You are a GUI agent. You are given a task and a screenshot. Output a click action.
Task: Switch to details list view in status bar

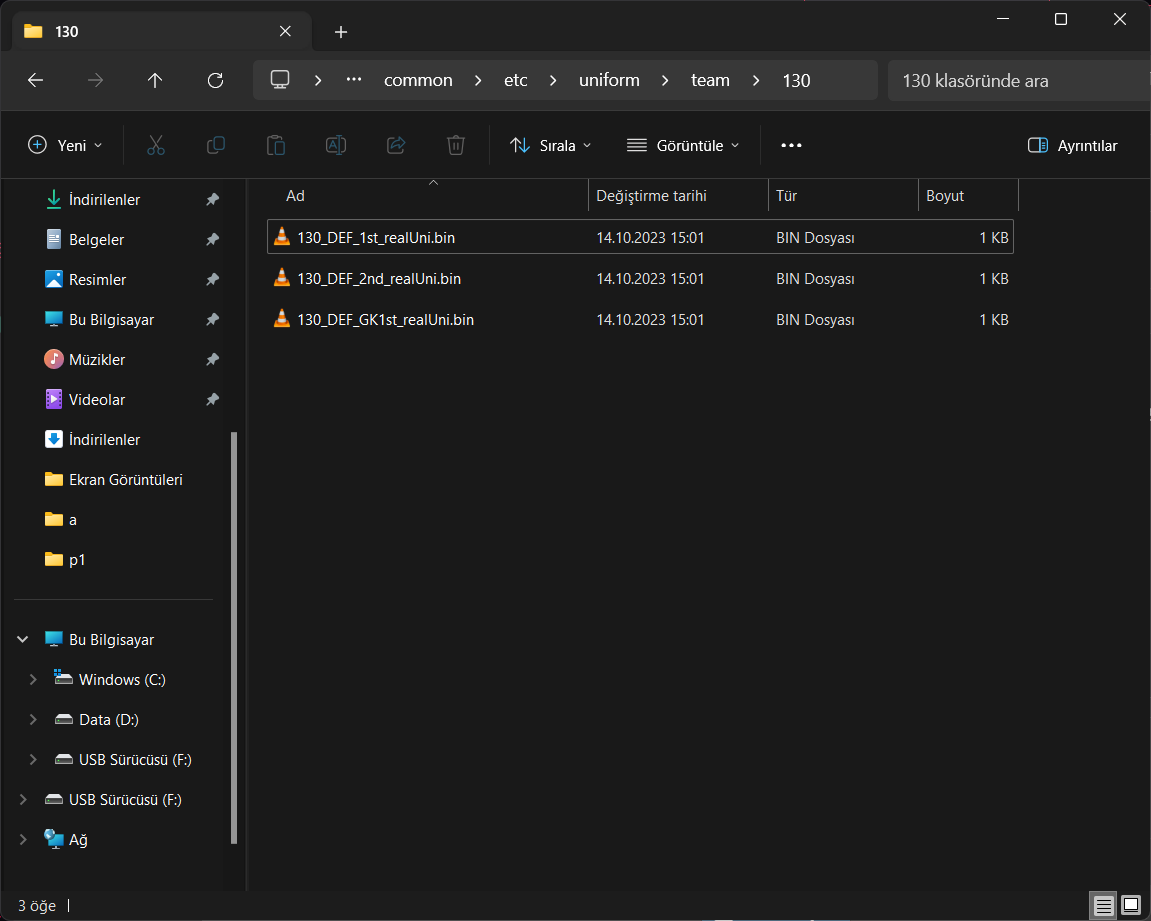1103,906
